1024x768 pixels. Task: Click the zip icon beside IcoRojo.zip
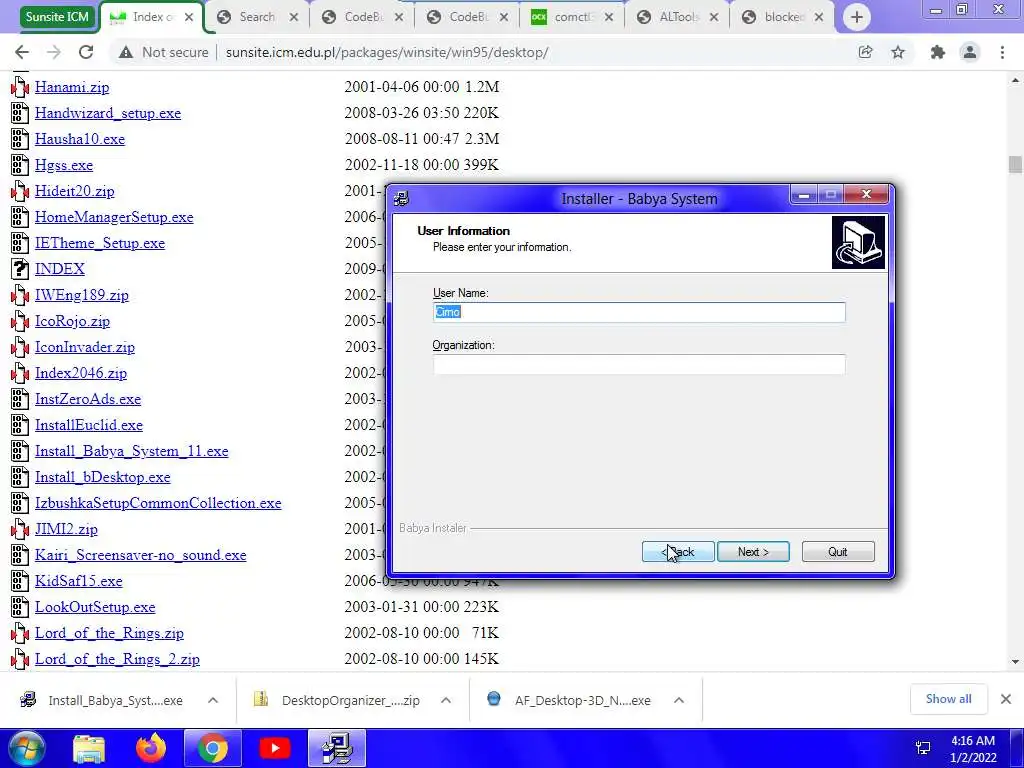coord(20,321)
